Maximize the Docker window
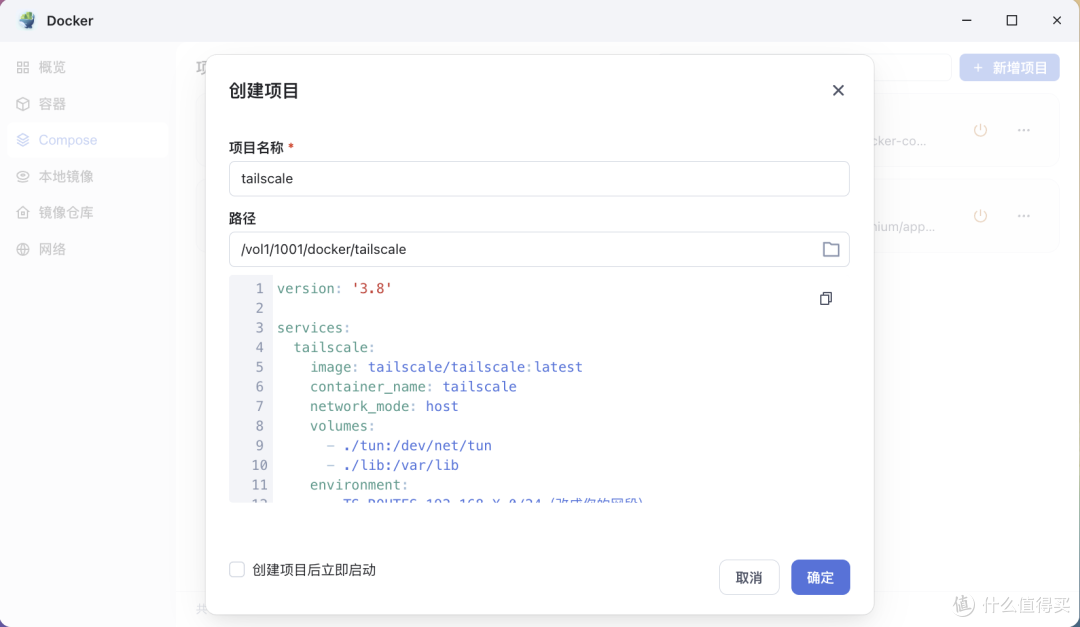Image resolution: width=1080 pixels, height=627 pixels. click(x=1011, y=20)
